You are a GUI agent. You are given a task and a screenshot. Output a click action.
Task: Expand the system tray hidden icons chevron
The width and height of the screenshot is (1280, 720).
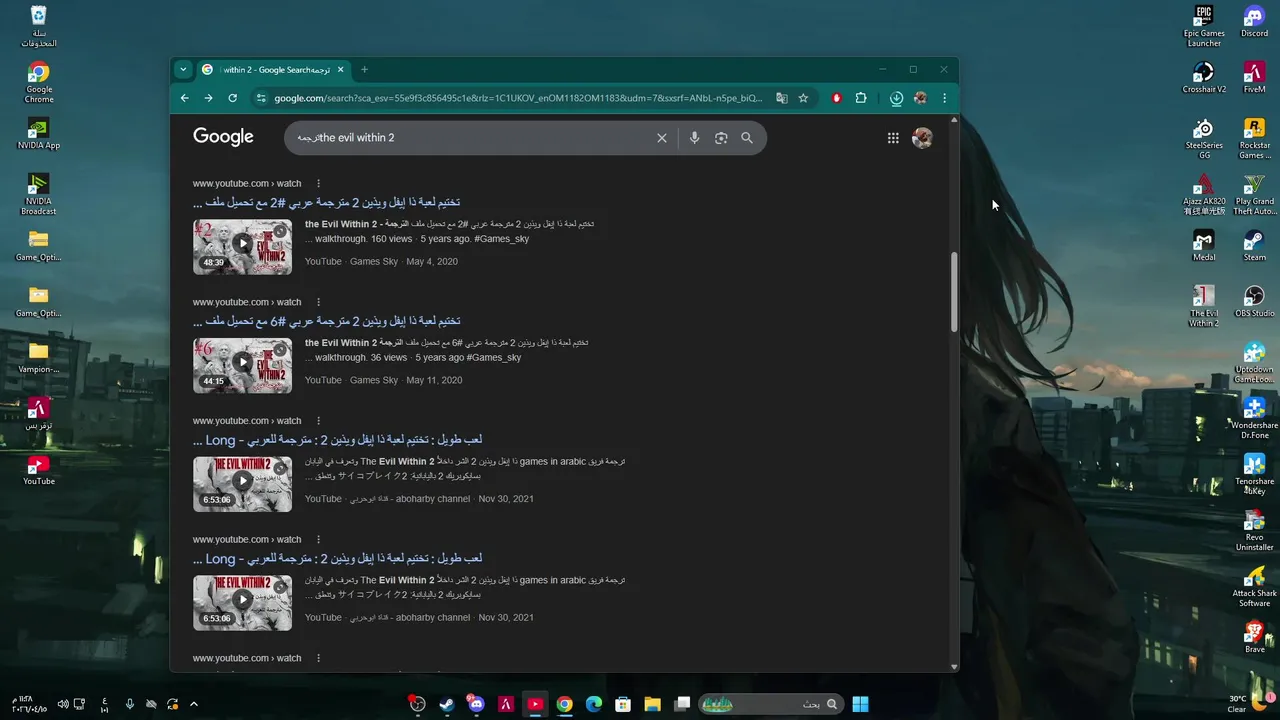194,704
